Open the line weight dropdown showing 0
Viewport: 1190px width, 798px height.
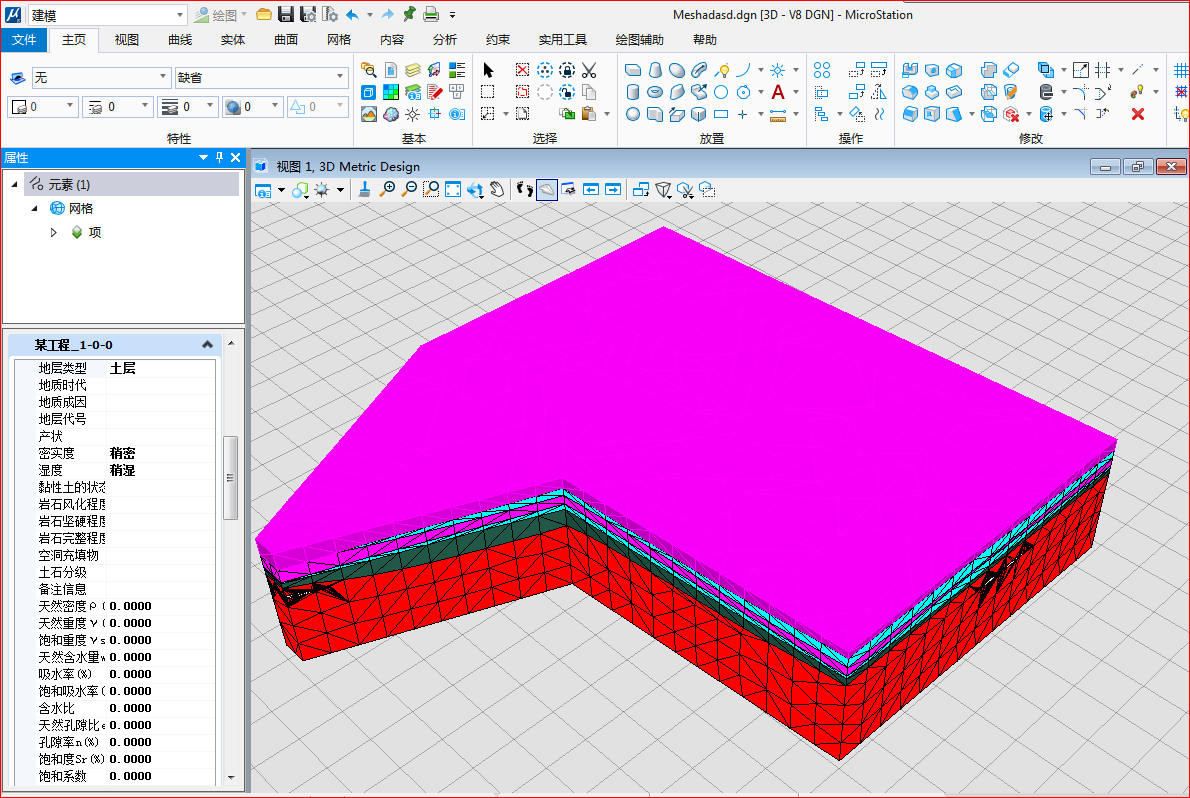coord(209,106)
